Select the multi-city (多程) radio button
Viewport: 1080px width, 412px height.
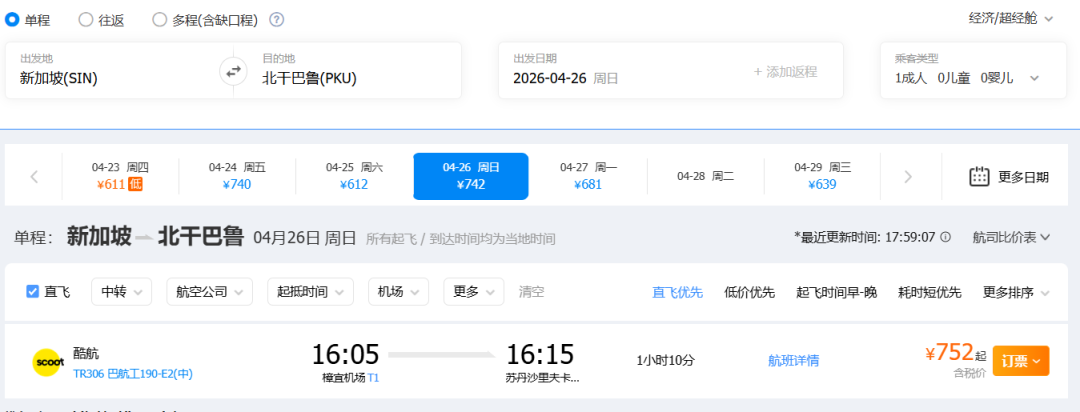[160, 19]
